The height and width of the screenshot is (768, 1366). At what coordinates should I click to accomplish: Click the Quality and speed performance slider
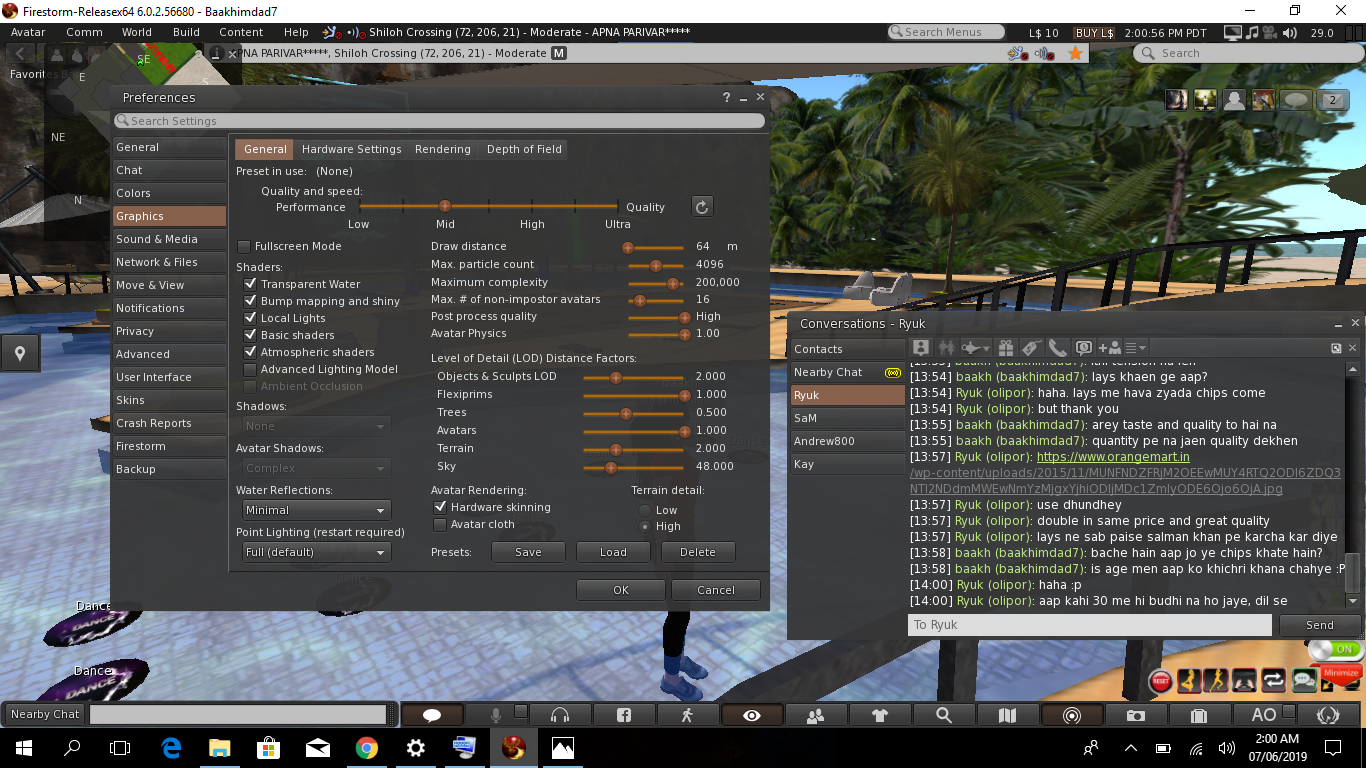pyautogui.click(x=489, y=206)
